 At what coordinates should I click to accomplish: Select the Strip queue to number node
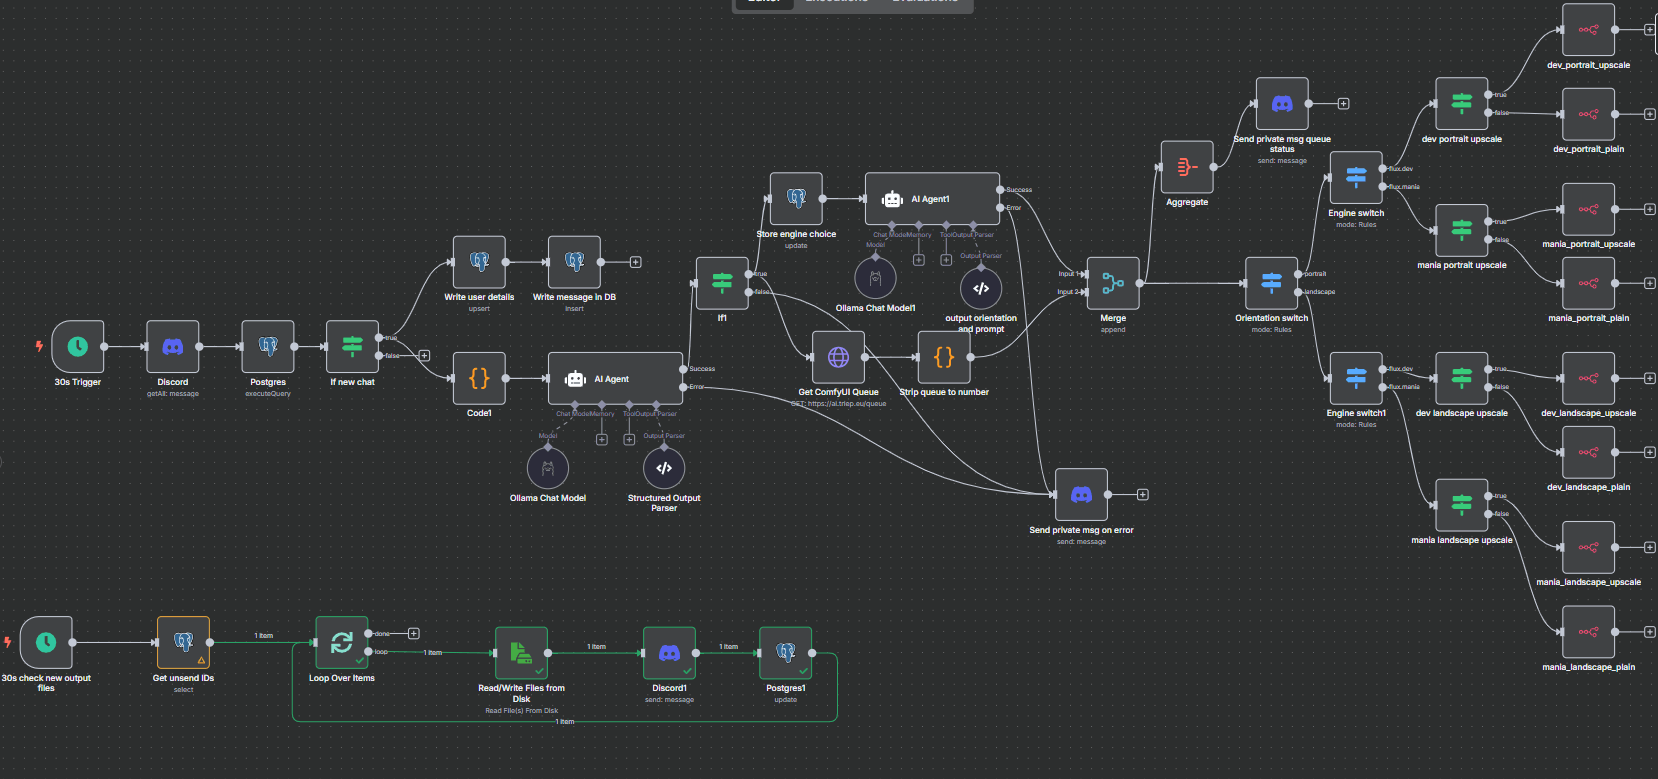coord(944,357)
